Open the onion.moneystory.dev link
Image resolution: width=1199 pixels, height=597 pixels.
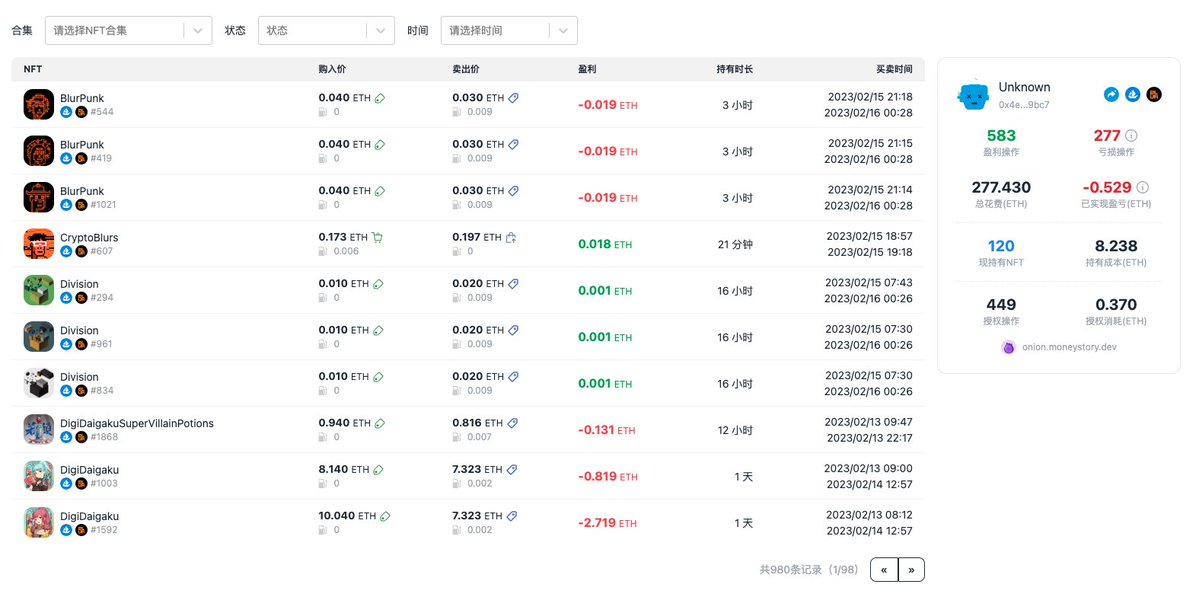pyautogui.click(x=1069, y=347)
